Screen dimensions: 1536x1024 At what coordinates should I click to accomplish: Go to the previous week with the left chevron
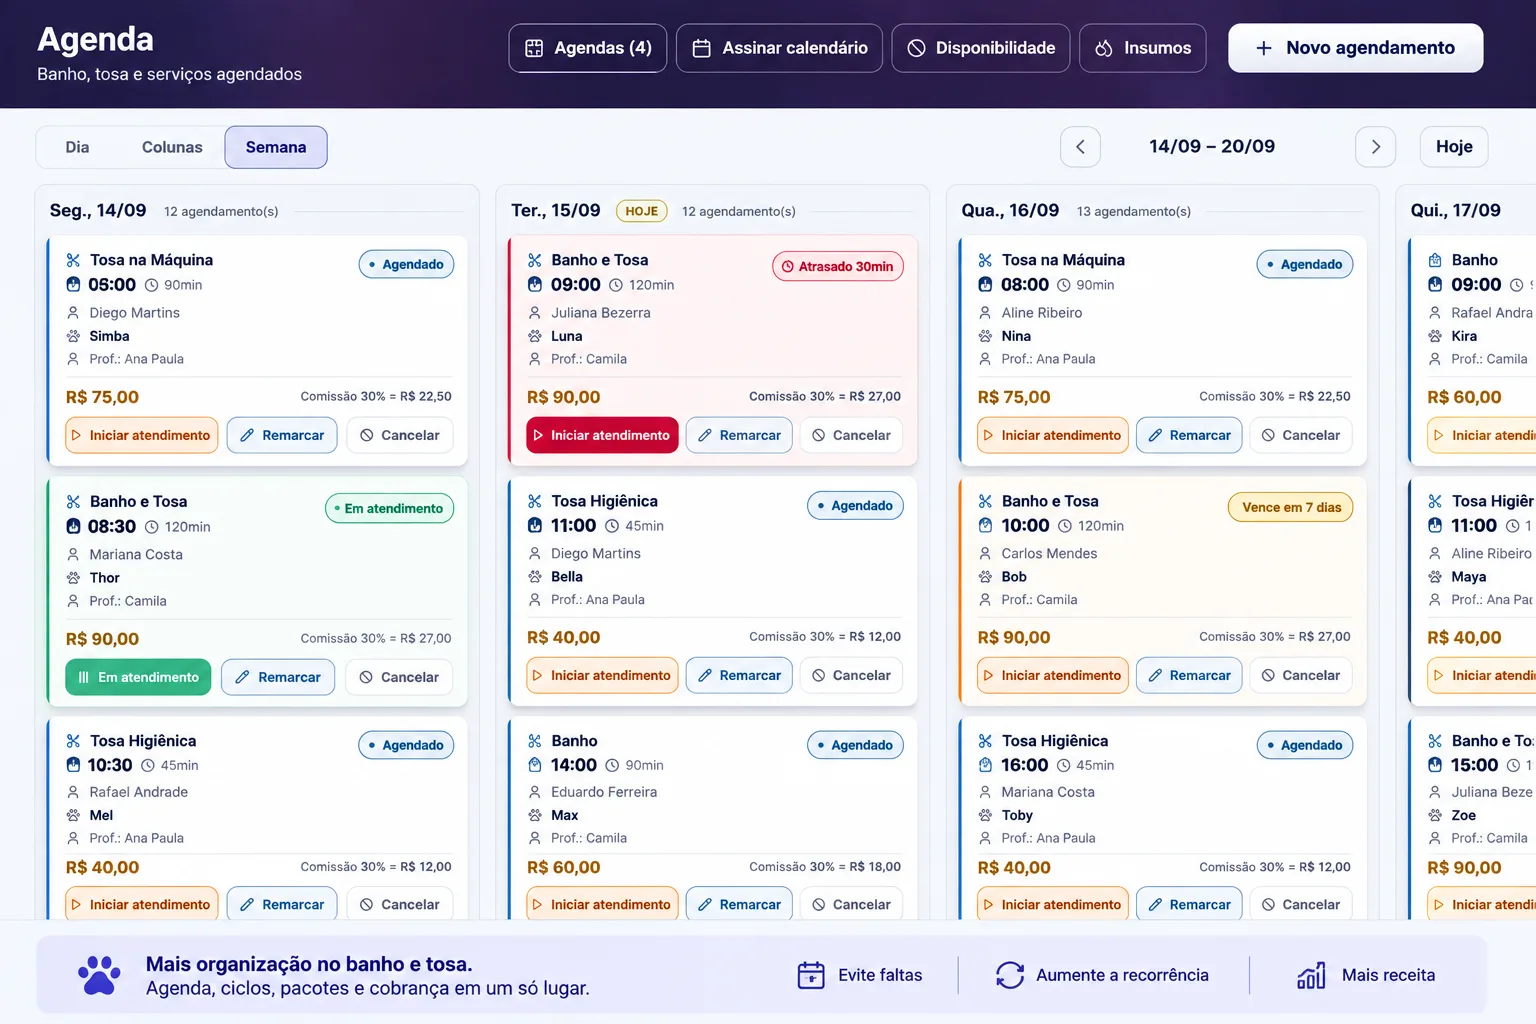click(1080, 147)
